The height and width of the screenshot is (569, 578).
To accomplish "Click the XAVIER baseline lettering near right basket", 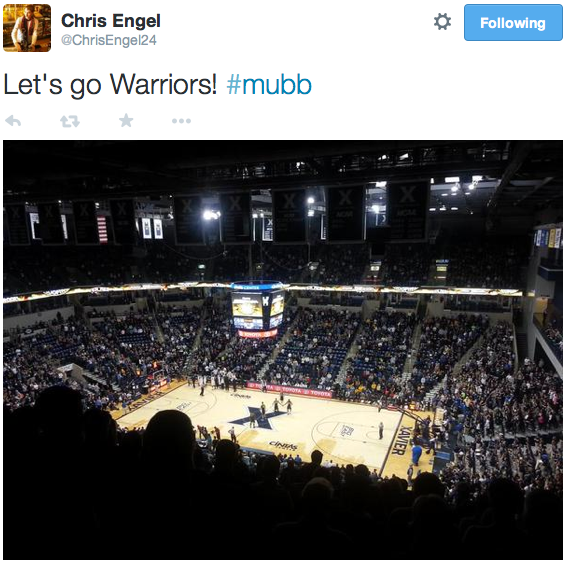I will (x=398, y=440).
